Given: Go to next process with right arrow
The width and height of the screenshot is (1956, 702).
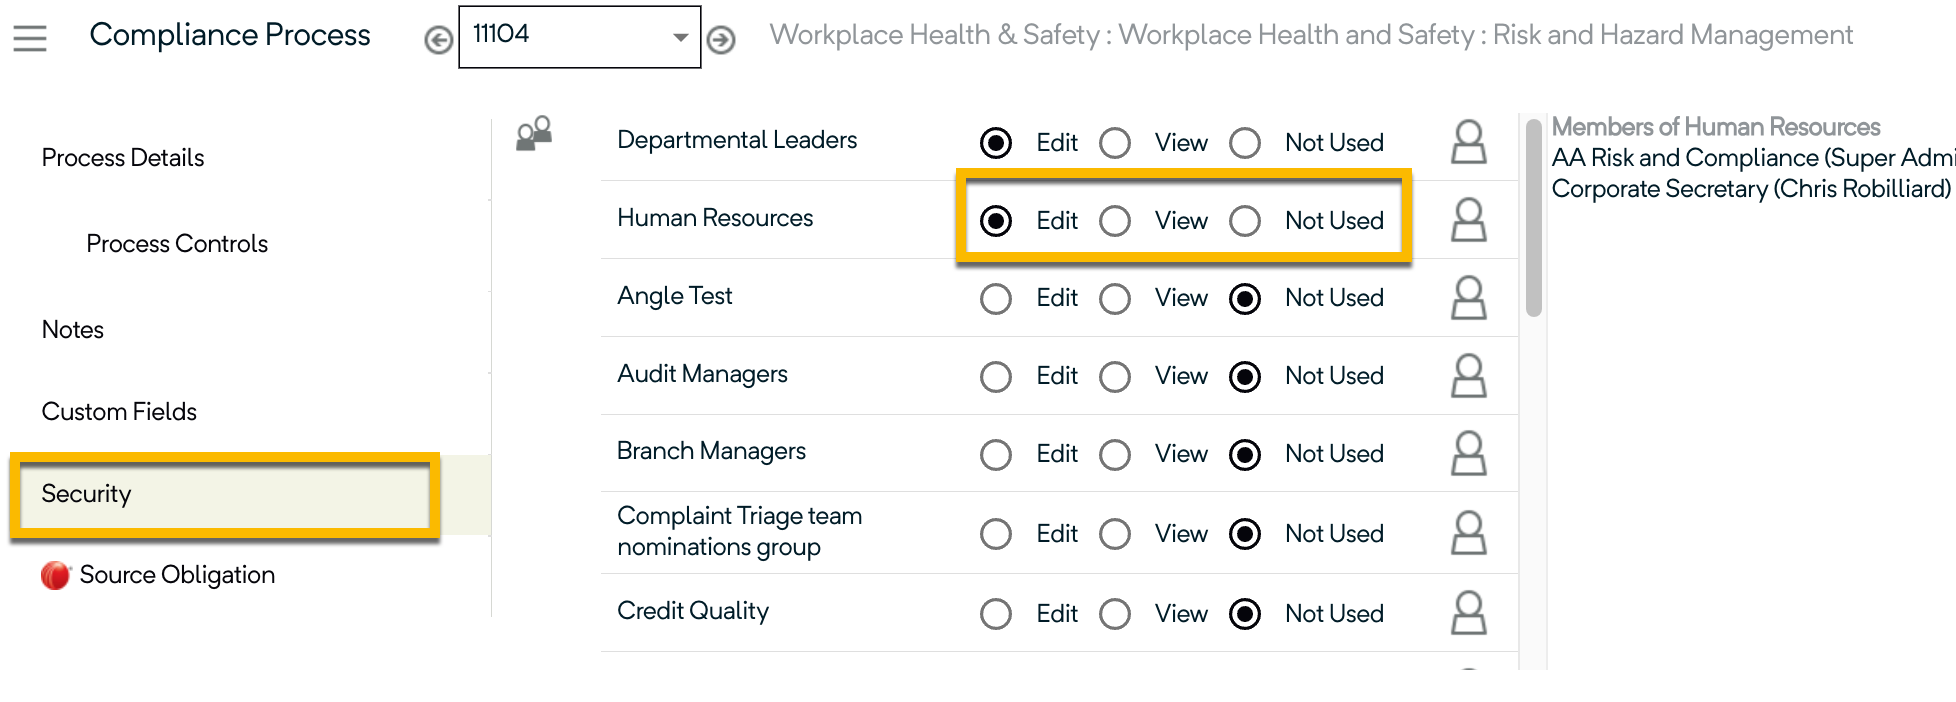Looking at the screenshot, I should (721, 40).
